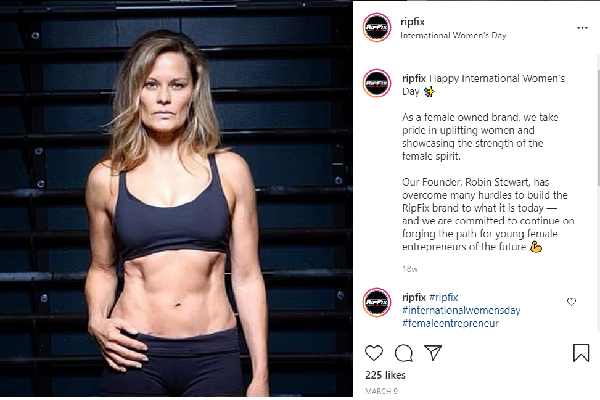Click the 18w caption timestamp
The image size is (600, 400).
pos(409,269)
